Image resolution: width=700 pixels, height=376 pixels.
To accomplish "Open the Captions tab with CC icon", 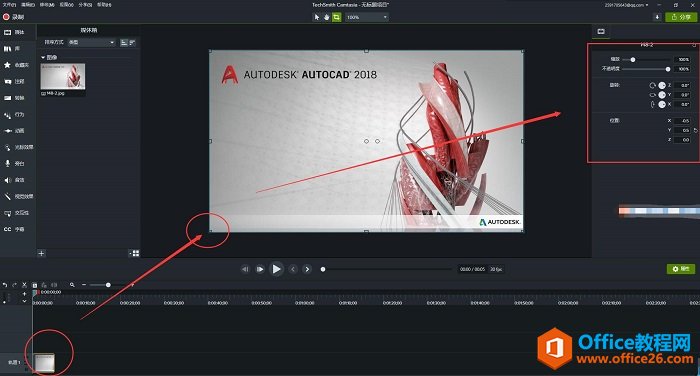I will tap(14, 229).
